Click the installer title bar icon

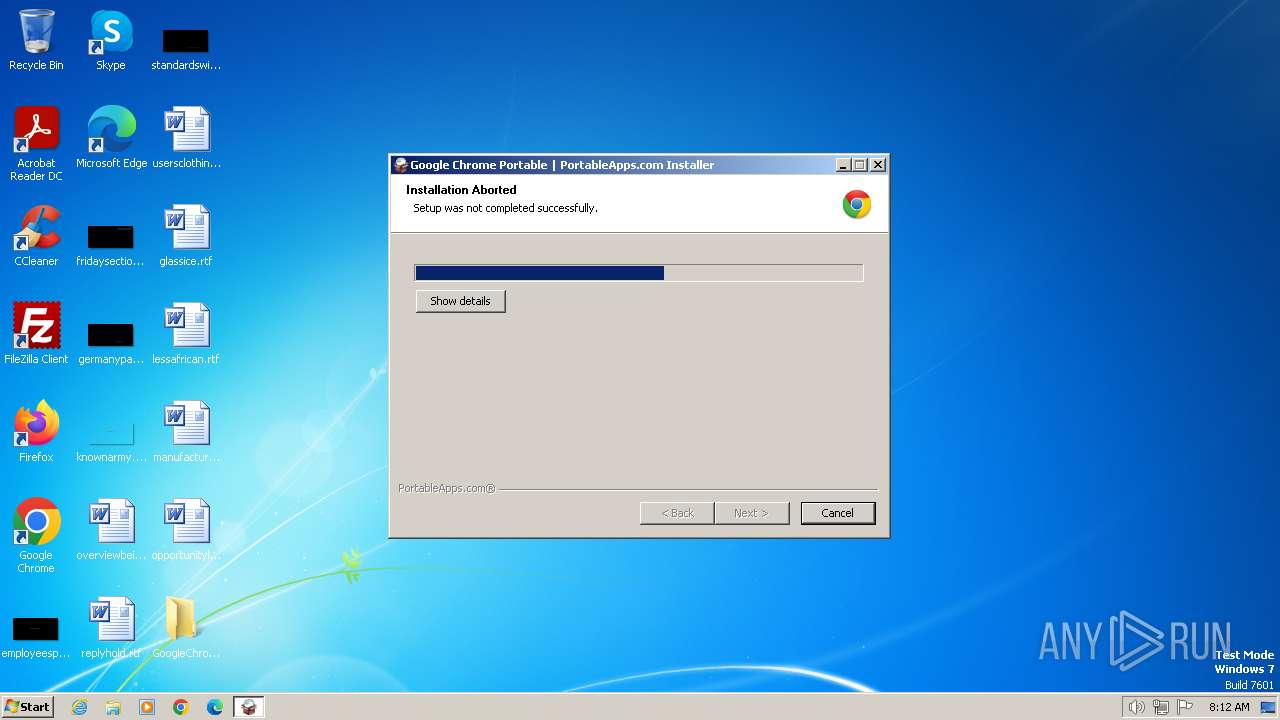(401, 165)
